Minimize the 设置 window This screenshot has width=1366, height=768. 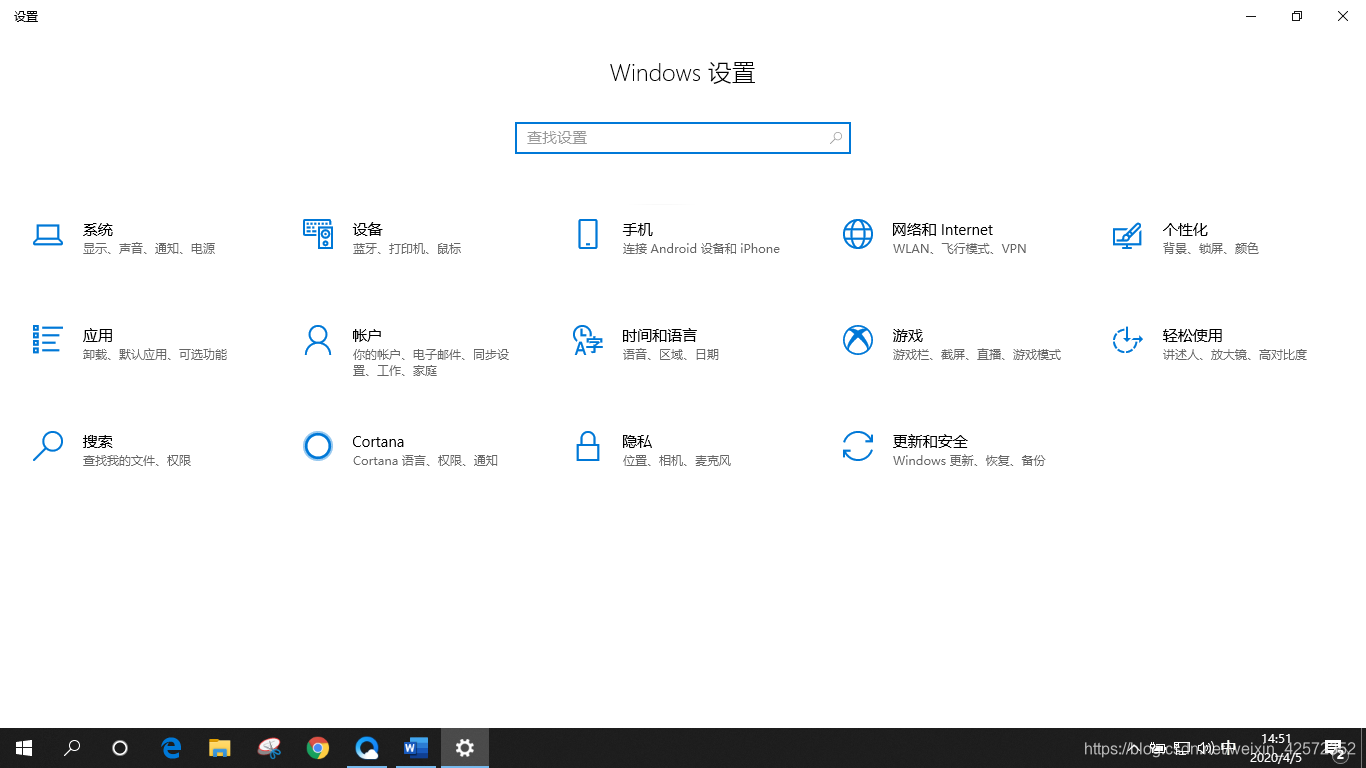1251,16
